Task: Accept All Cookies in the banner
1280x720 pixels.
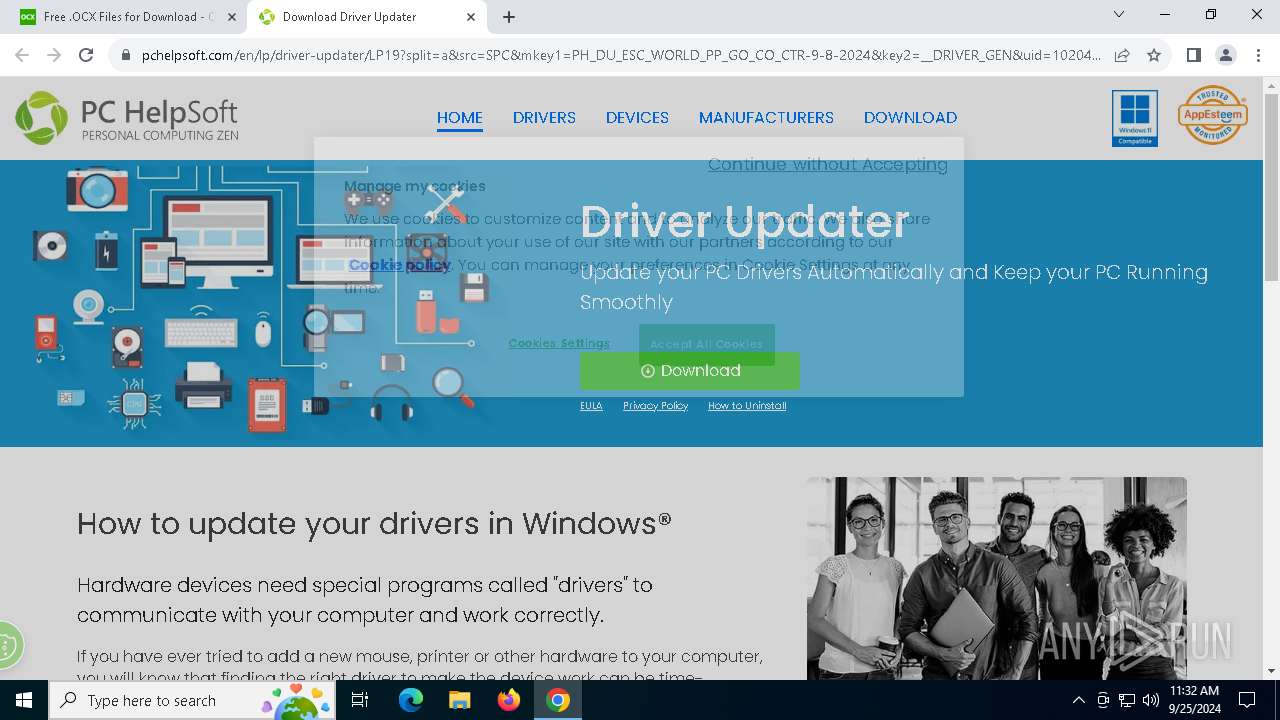Action: click(706, 344)
